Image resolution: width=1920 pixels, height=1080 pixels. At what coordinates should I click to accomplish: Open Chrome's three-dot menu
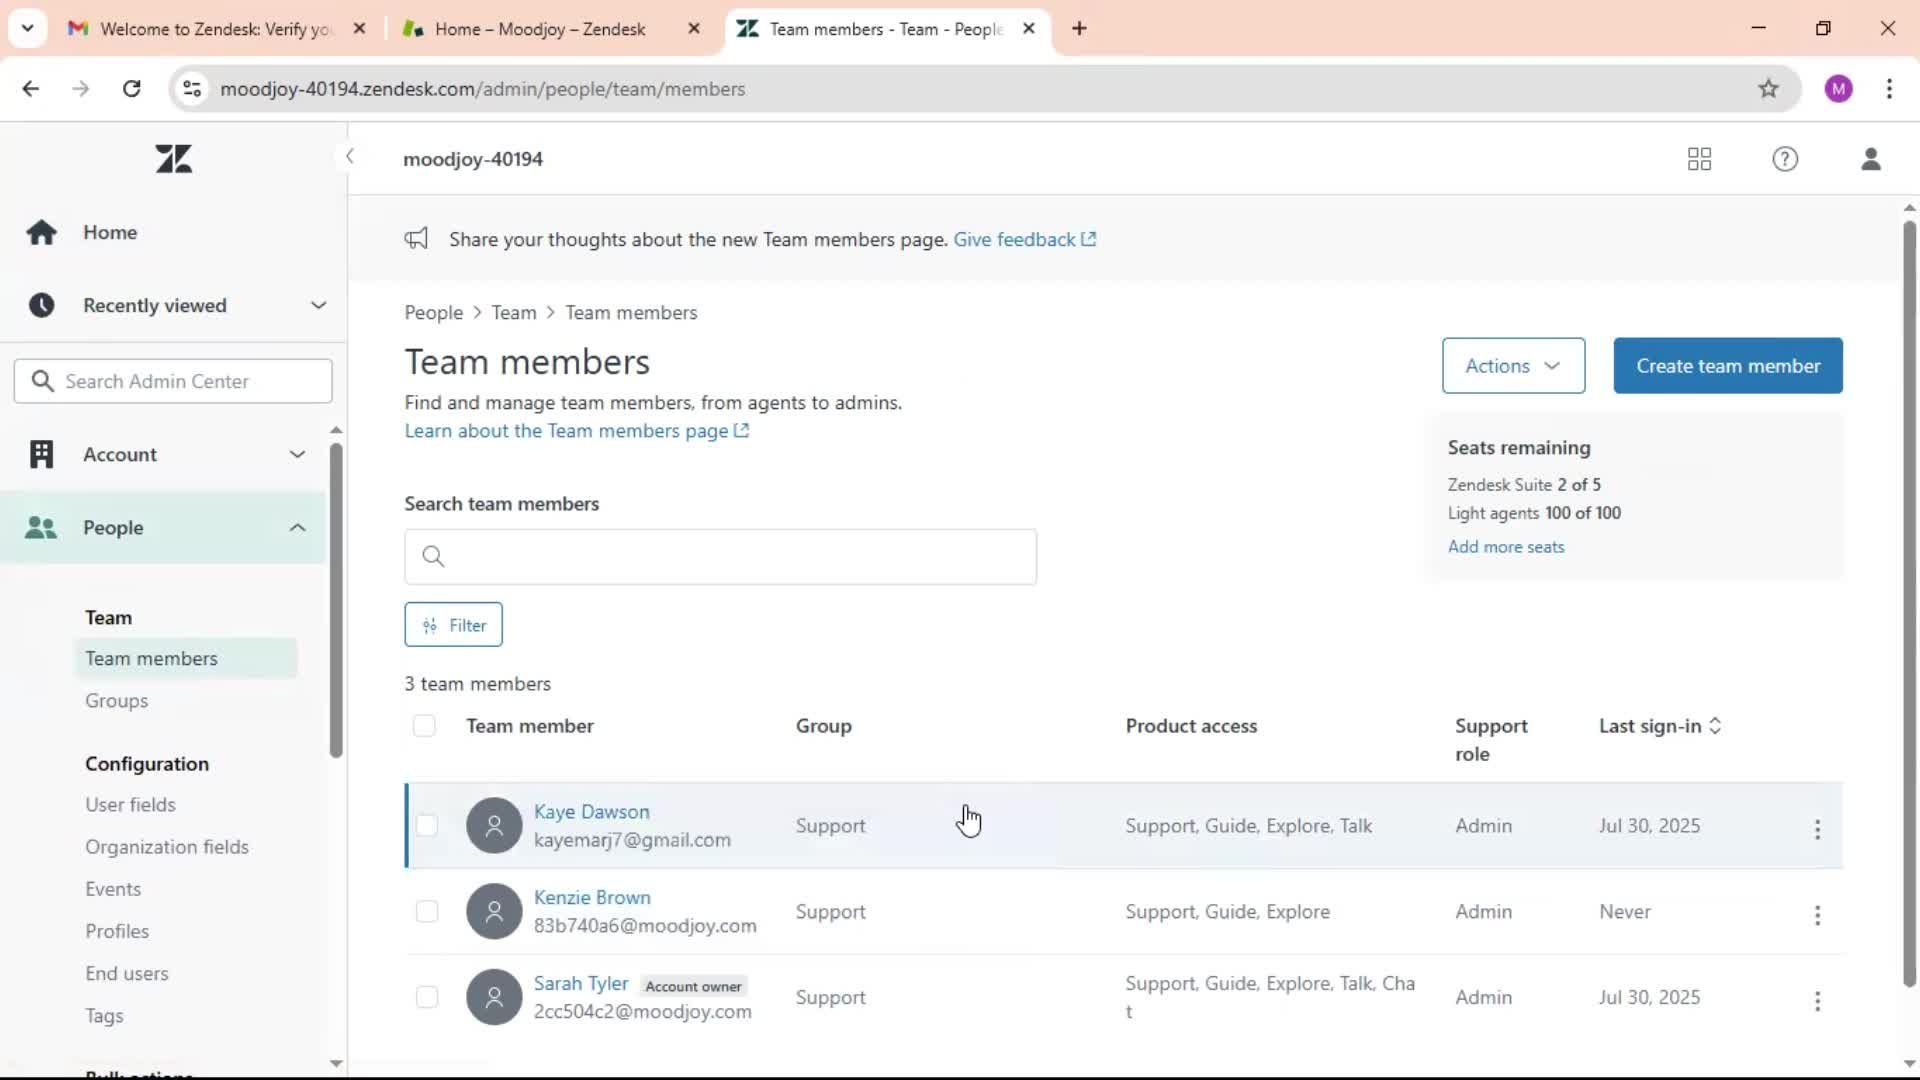pyautogui.click(x=1889, y=88)
